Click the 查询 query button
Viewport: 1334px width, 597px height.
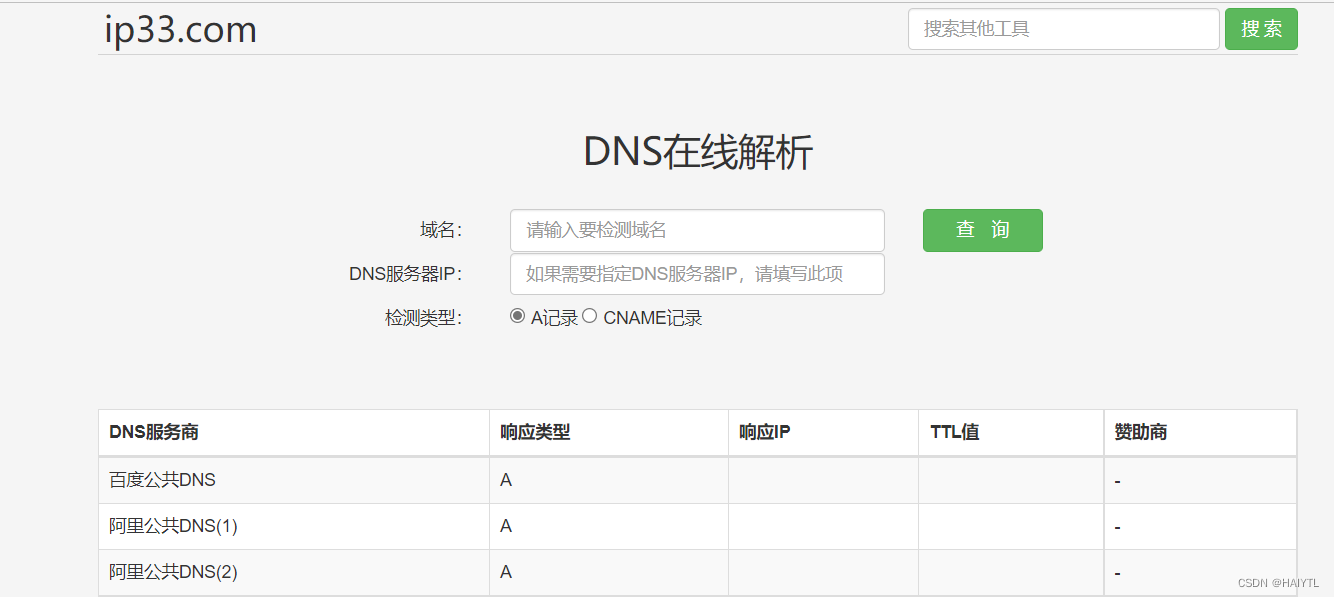click(982, 230)
